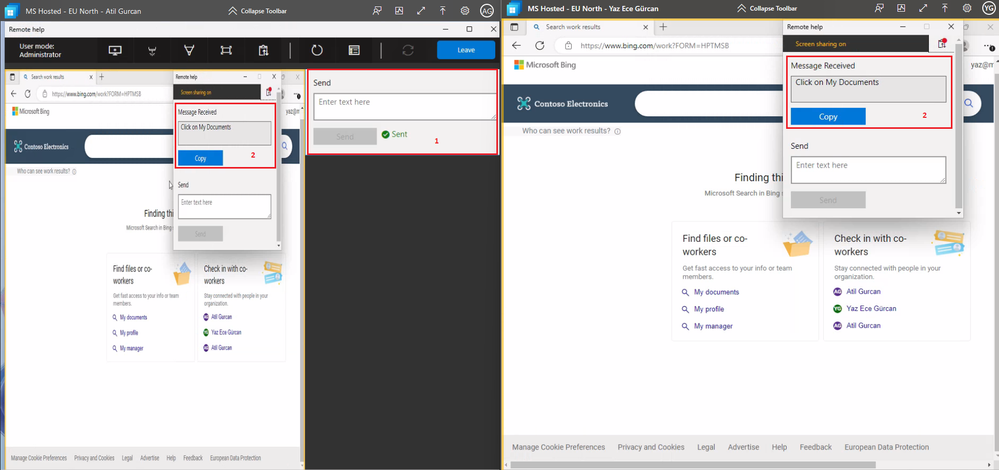This screenshot has height=470, width=999.
Task: Click Copy button in Yaz Ece's Remote help
Action: click(828, 117)
